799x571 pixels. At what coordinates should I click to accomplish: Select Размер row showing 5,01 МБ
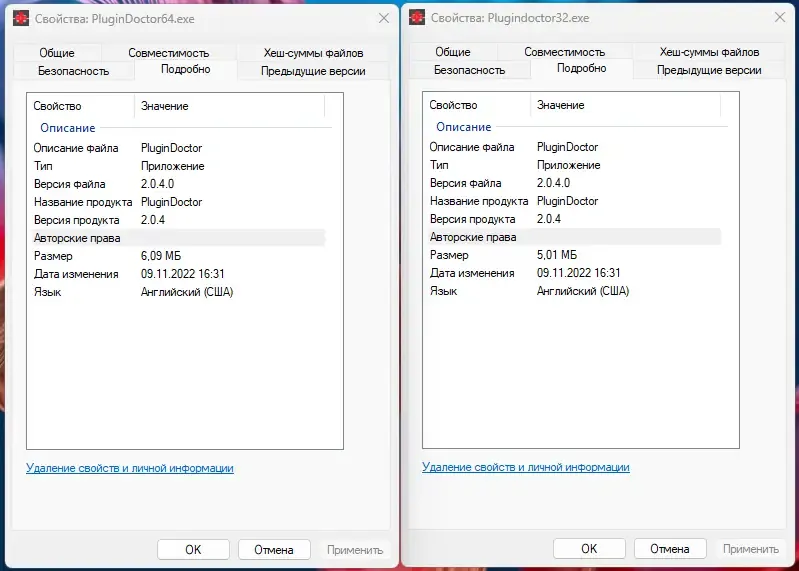tap(572, 255)
